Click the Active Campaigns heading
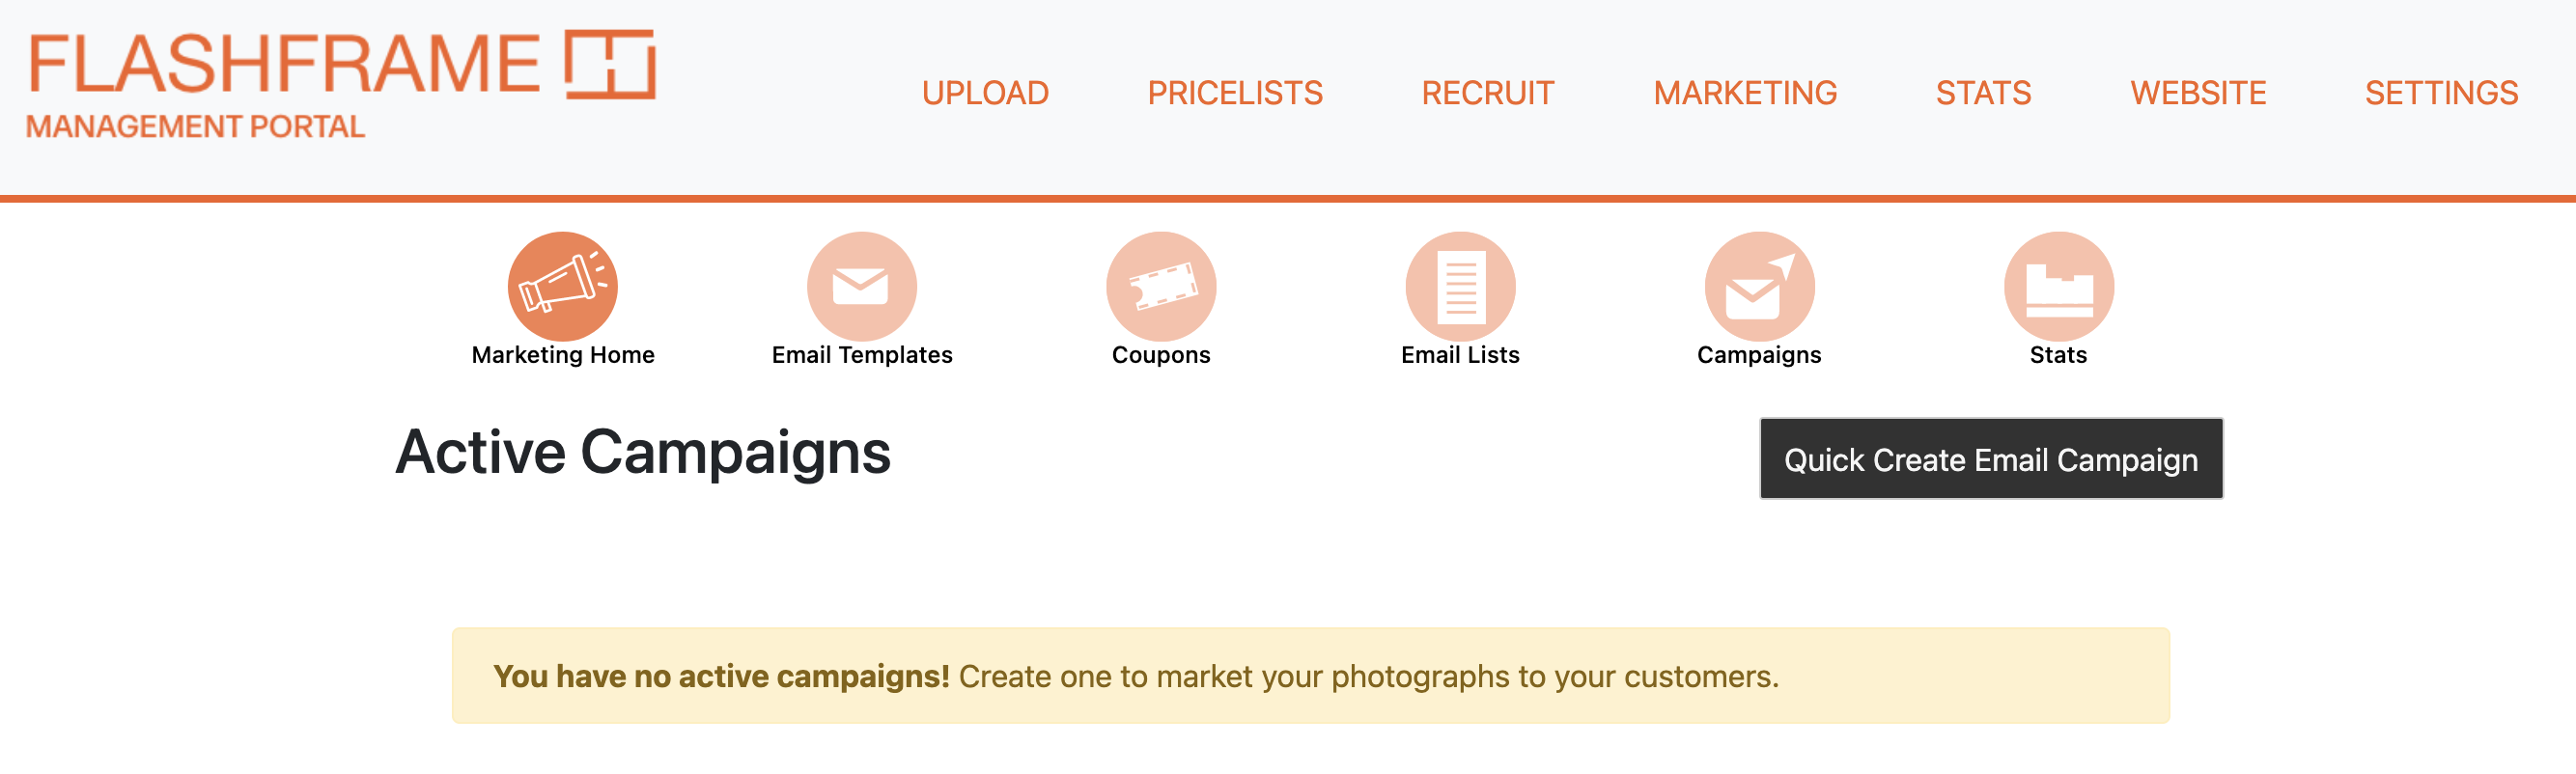Screen dimensions: 2576x774 click(x=643, y=452)
